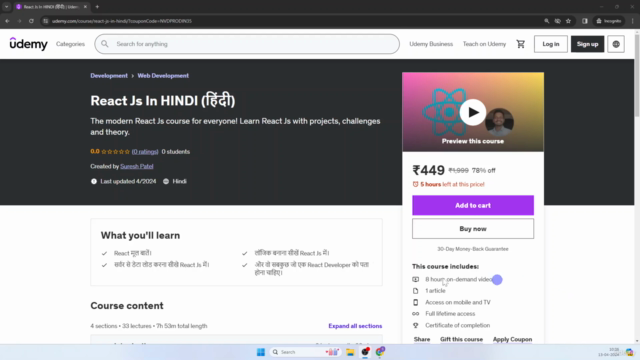Open the Web Development breadcrumb
Image resolution: width=640 pixels, height=360 pixels.
[163, 76]
